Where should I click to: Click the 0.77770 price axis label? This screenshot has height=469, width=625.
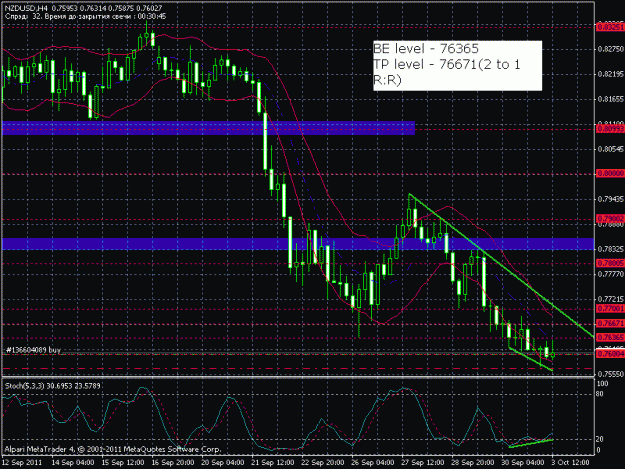(610, 274)
